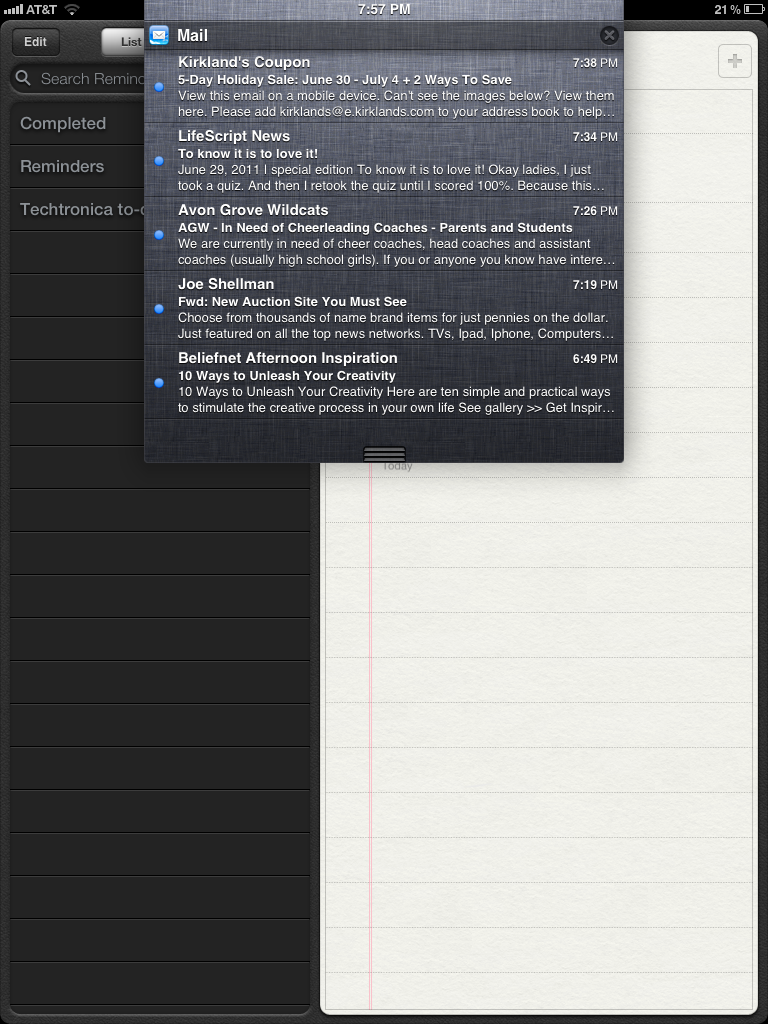
Task: Tap the Wi-Fi status icon
Action: pos(72,9)
